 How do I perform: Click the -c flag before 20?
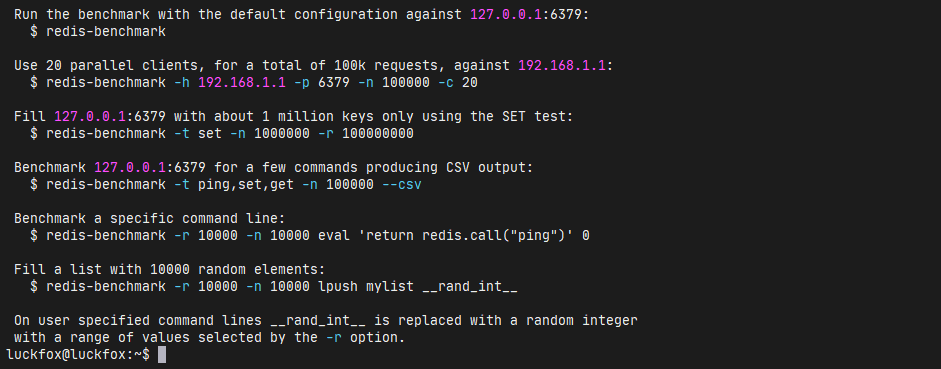446,83
